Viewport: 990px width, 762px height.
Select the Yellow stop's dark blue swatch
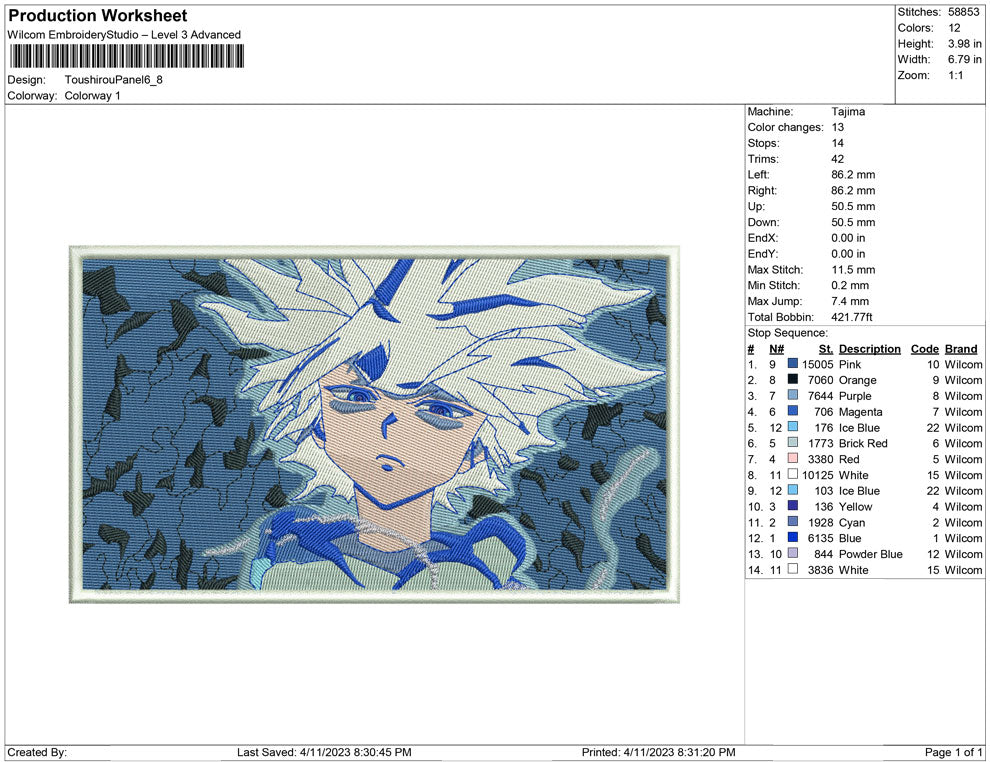click(792, 506)
